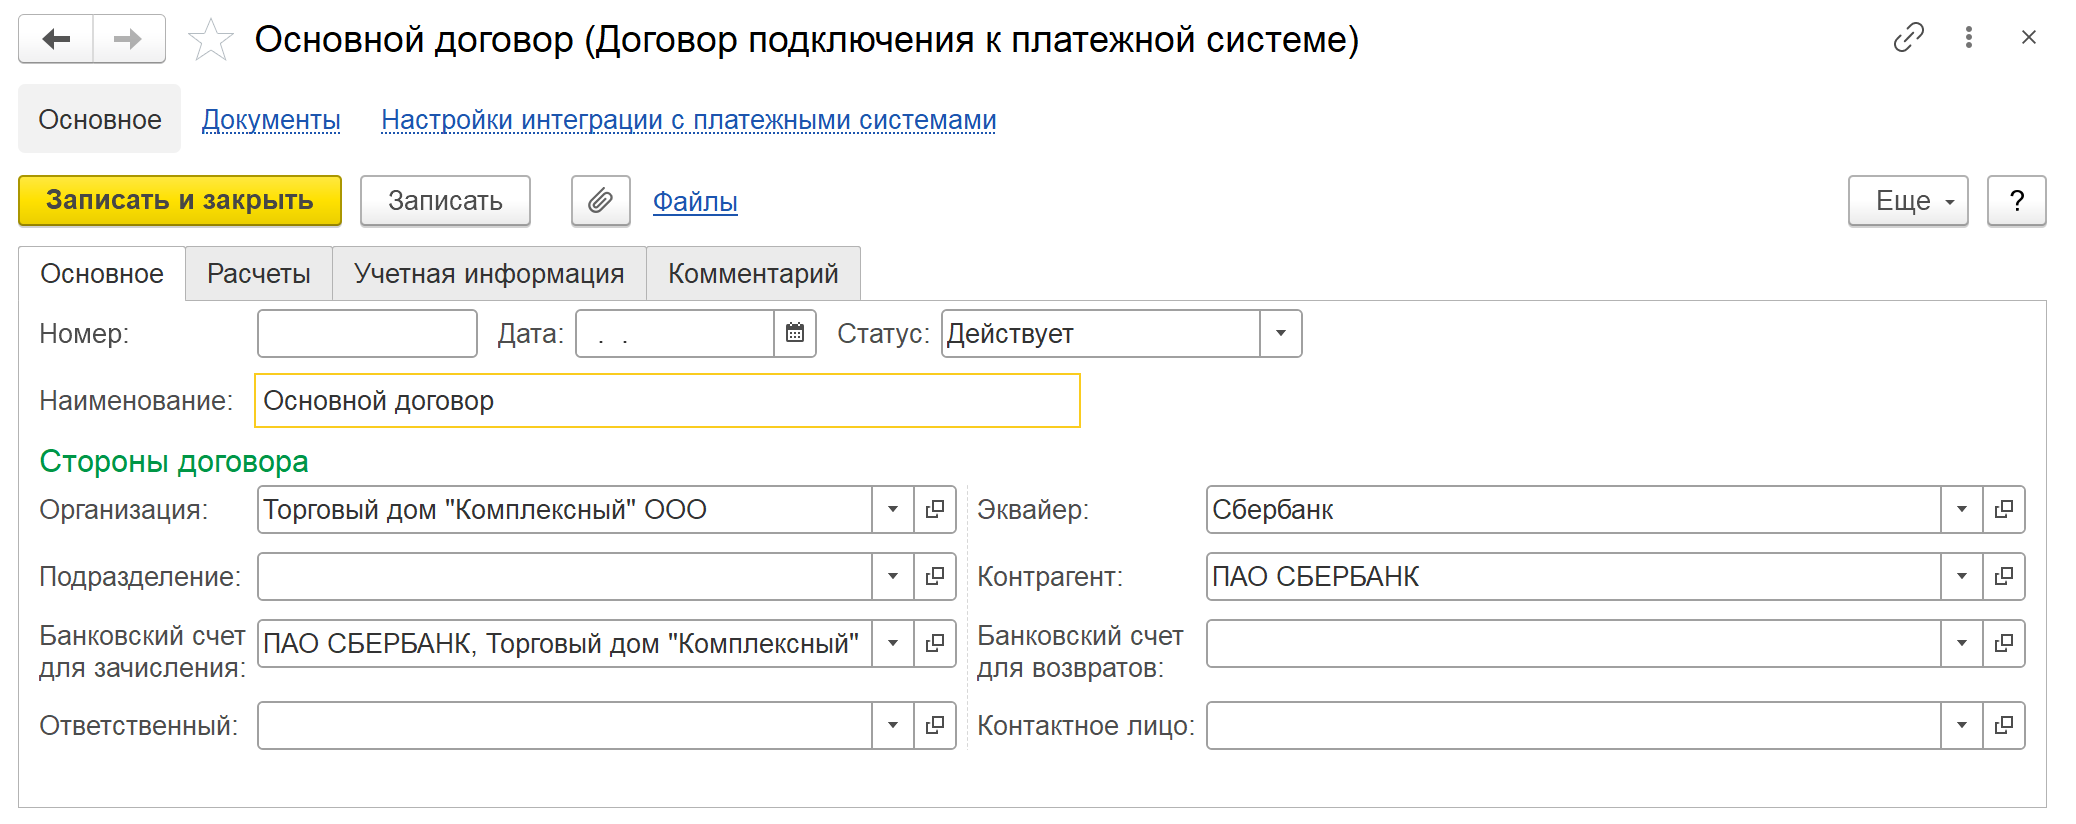This screenshot has height=824, width=2076.
Task: Switch to the Расчеты tab
Action: point(258,274)
